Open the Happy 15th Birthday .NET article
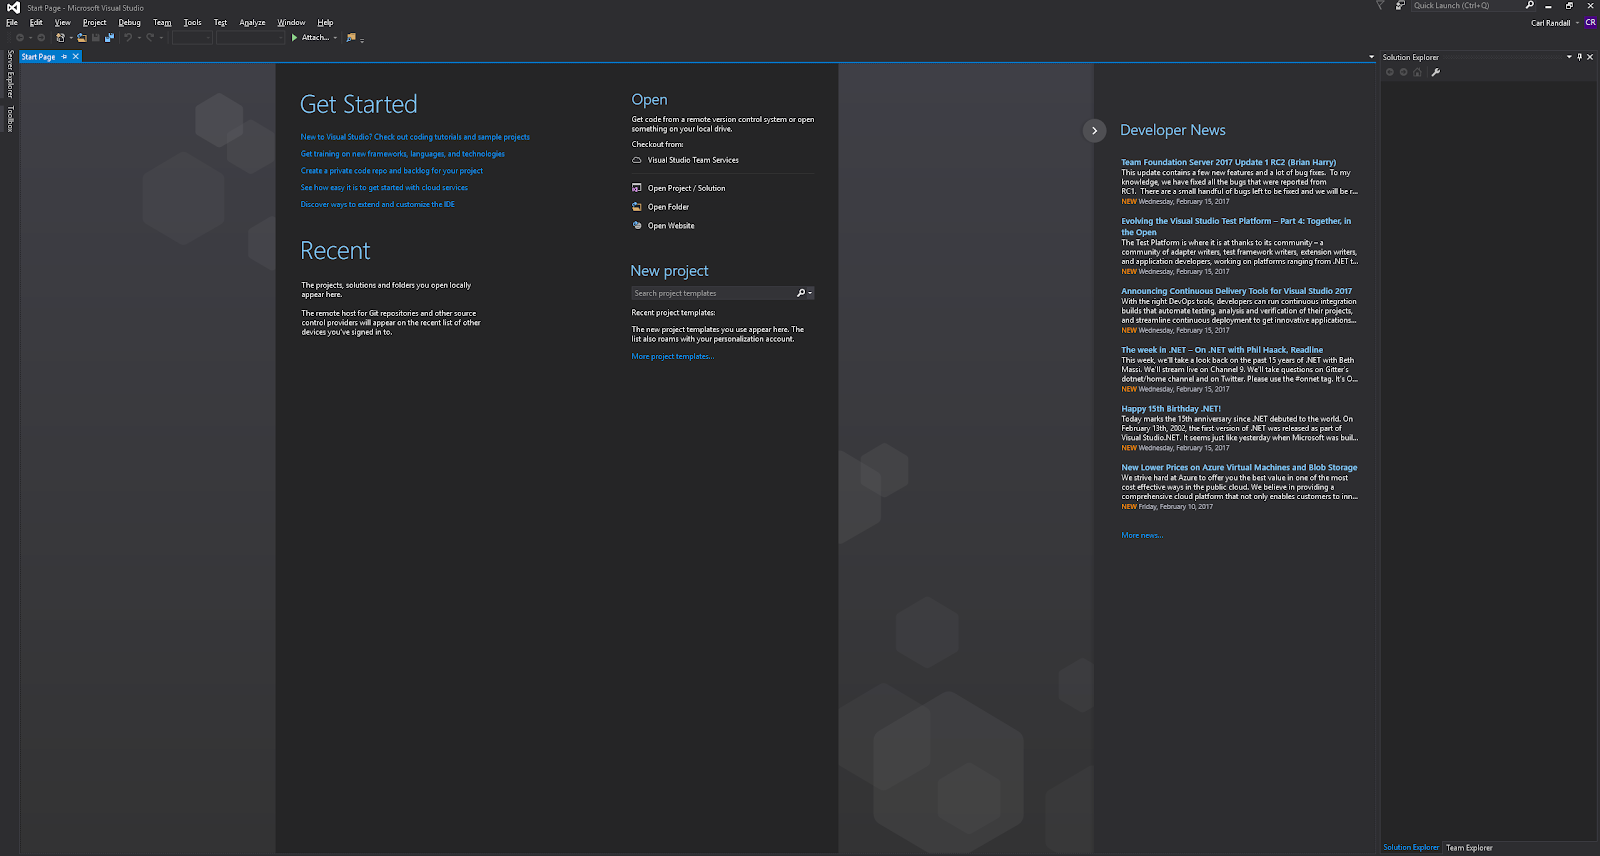The image size is (1600, 856). tap(1171, 409)
